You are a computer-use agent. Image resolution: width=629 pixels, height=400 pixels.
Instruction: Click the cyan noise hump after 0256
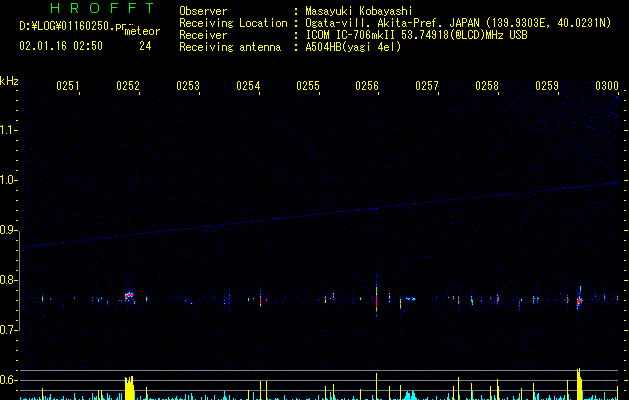[410, 396]
